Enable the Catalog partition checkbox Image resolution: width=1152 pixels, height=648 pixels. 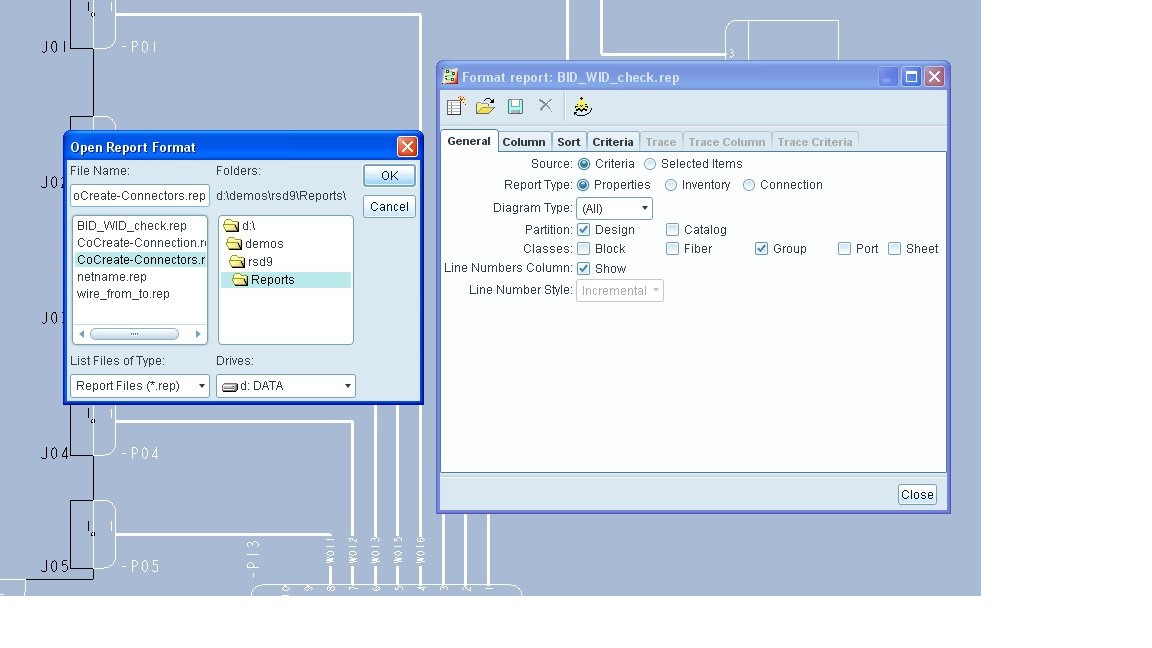point(672,230)
